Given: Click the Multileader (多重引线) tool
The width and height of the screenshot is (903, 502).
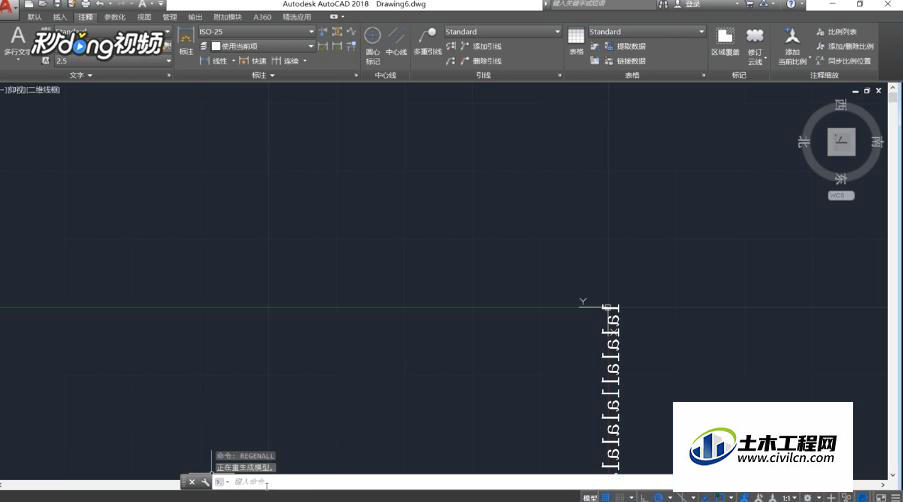Looking at the screenshot, I should point(428,41).
